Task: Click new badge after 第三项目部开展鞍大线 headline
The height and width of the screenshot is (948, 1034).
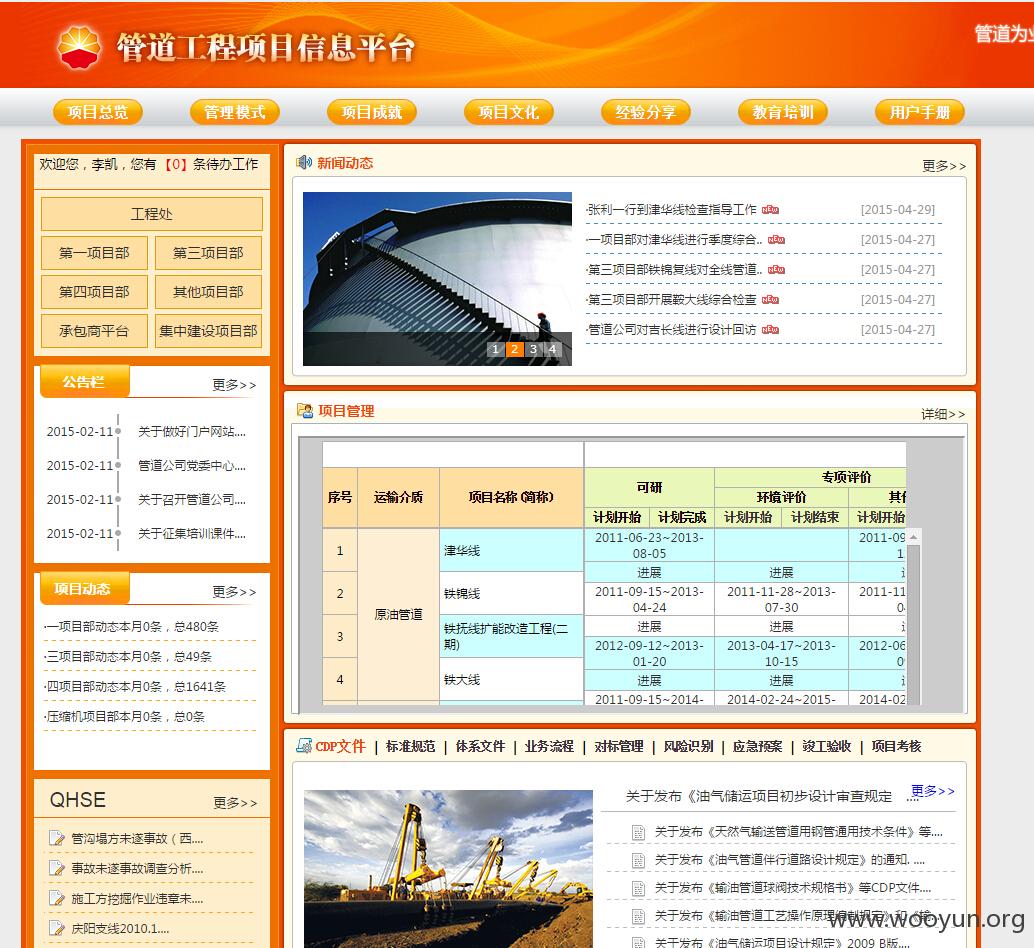Action: pyautogui.click(x=770, y=300)
